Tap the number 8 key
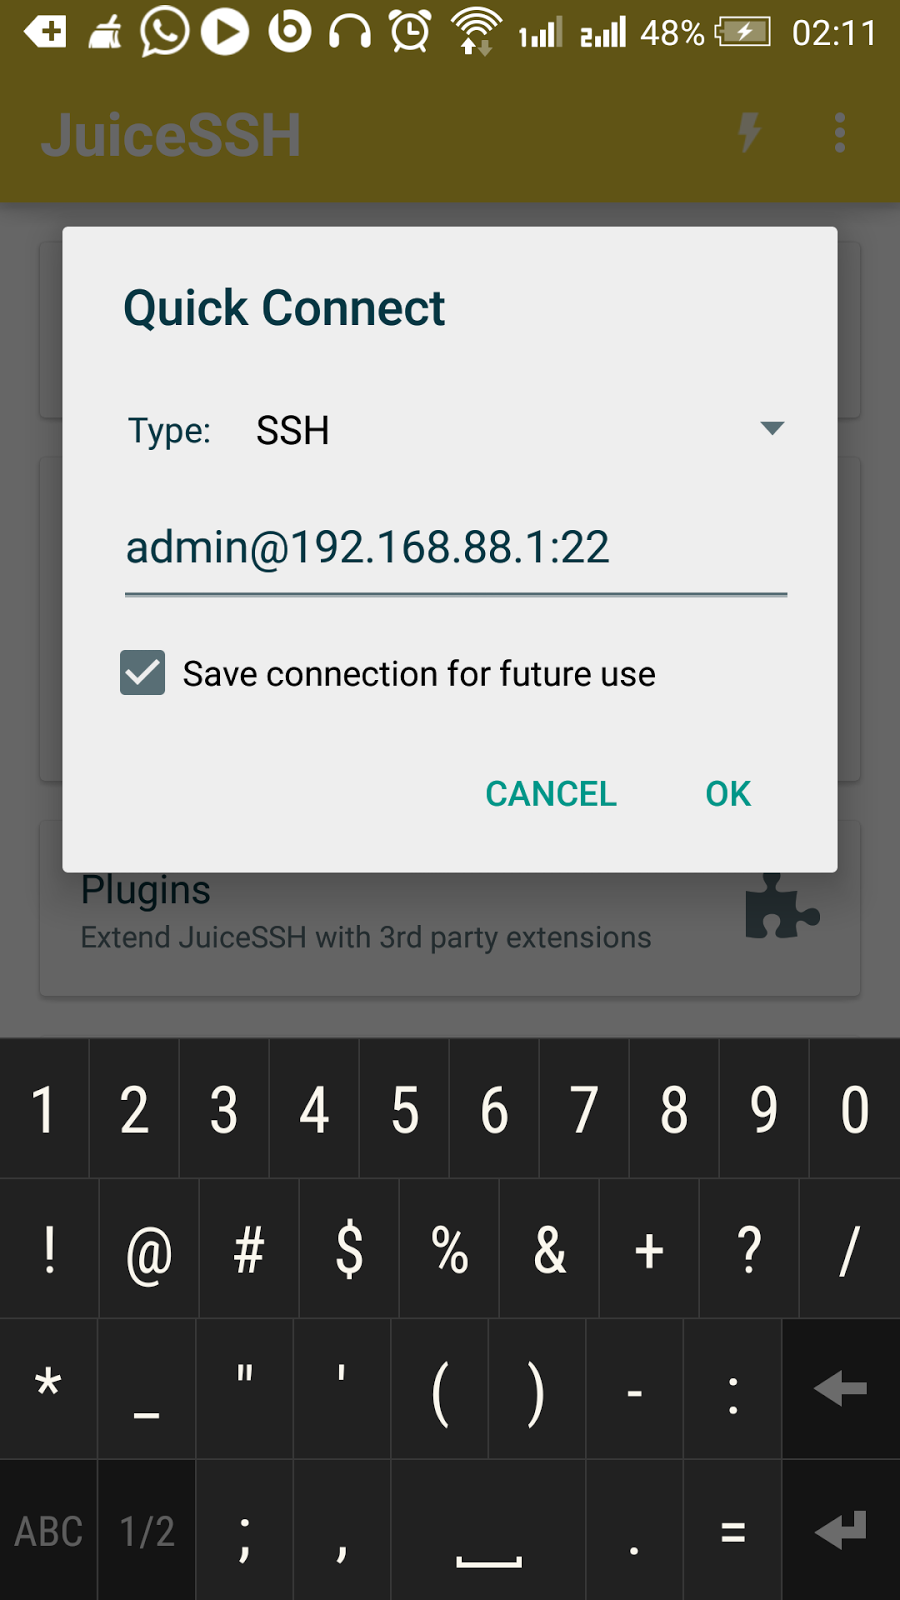Image resolution: width=900 pixels, height=1600 pixels. [x=674, y=1109]
